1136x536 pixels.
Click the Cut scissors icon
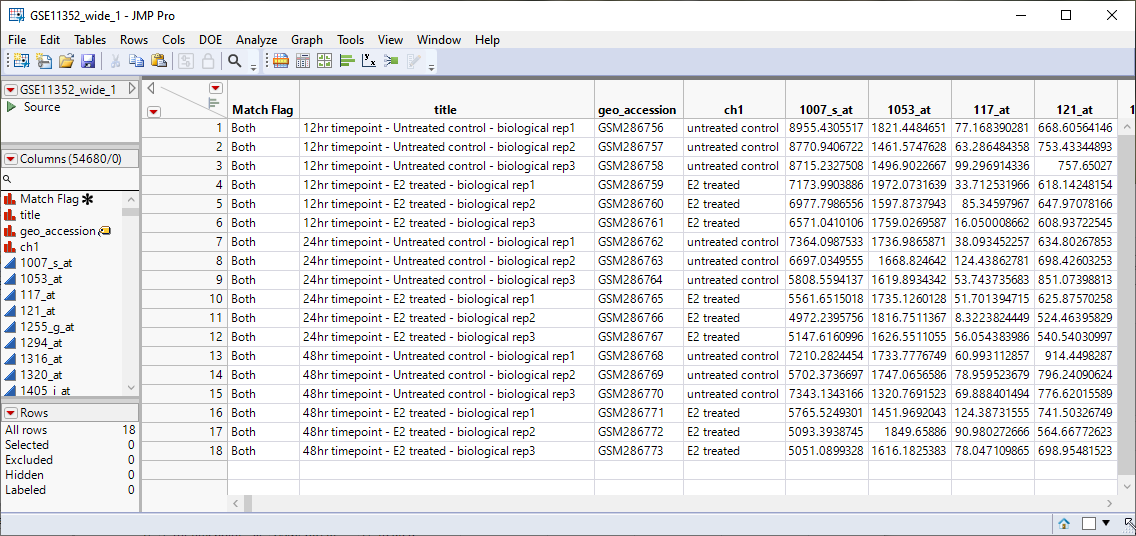(114, 62)
